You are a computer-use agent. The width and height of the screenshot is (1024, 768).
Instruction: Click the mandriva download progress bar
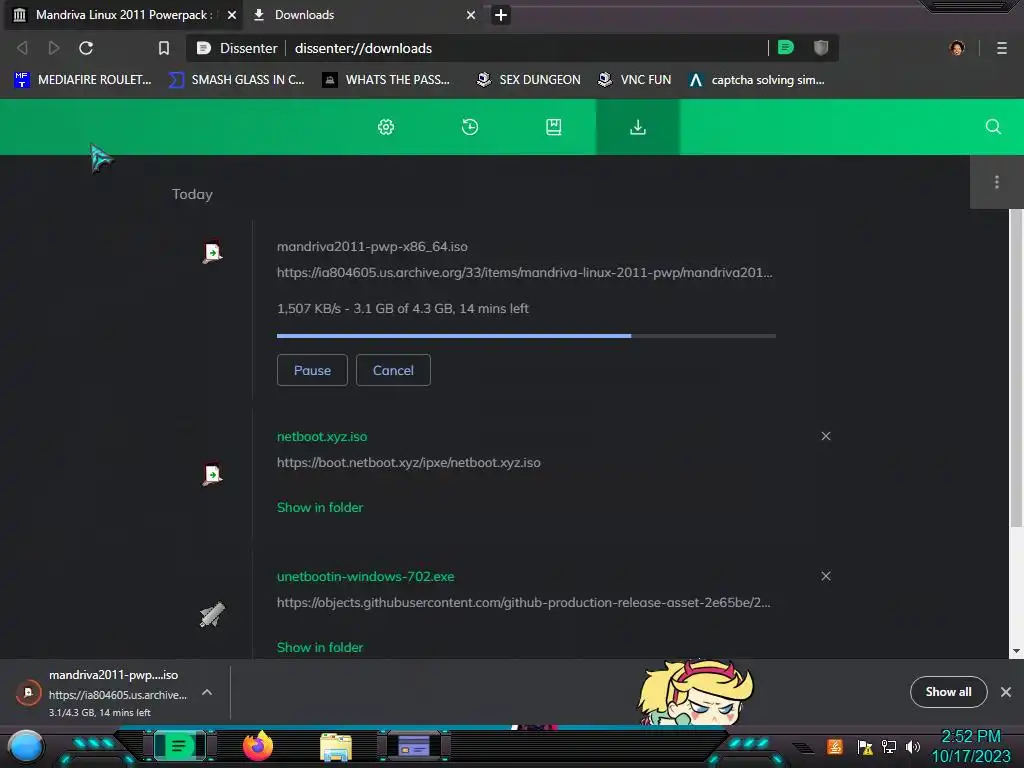[526, 336]
